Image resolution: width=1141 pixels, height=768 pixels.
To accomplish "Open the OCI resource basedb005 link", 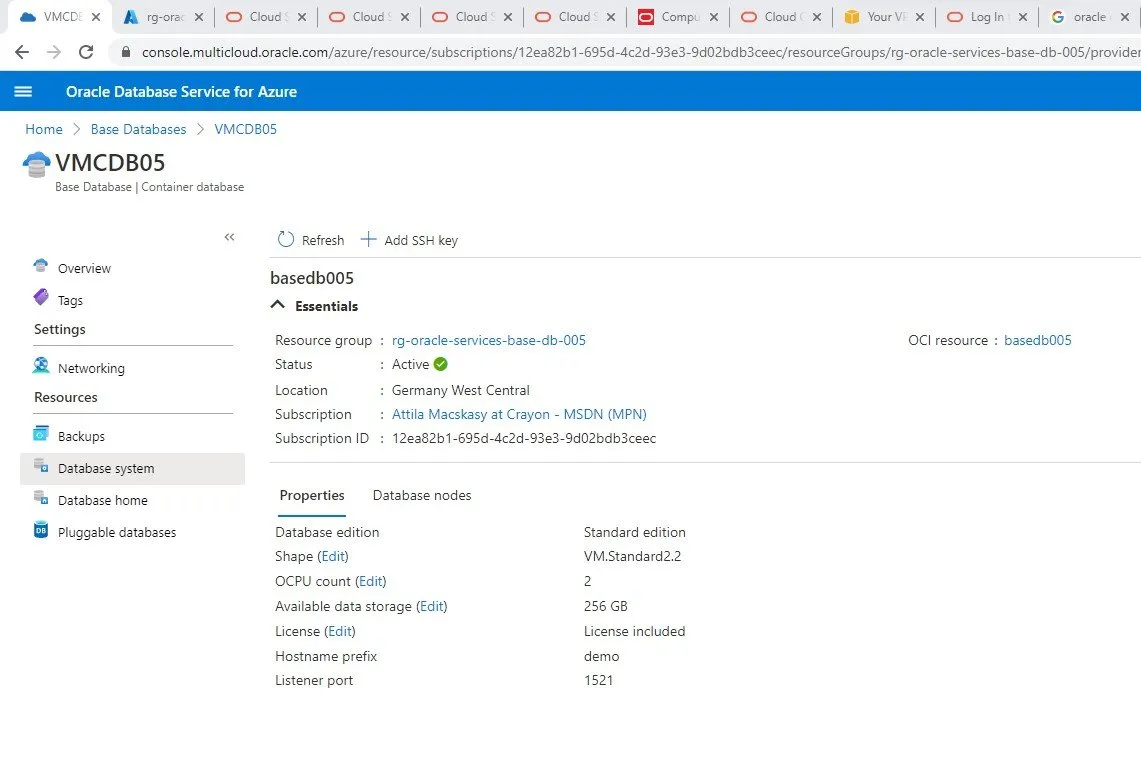I will coord(1038,340).
